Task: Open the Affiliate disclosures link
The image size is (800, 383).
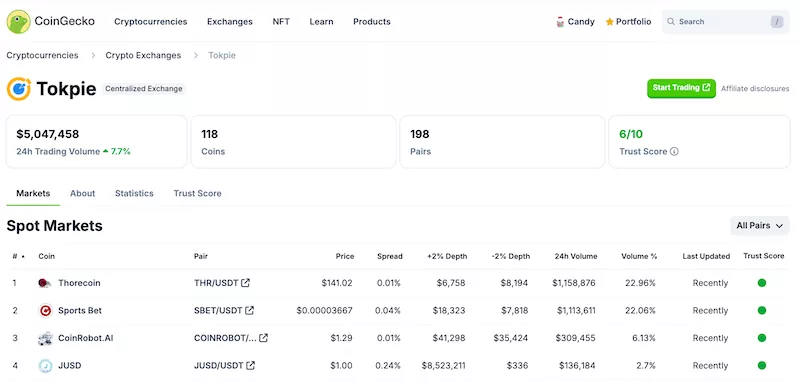Action: 755,89
